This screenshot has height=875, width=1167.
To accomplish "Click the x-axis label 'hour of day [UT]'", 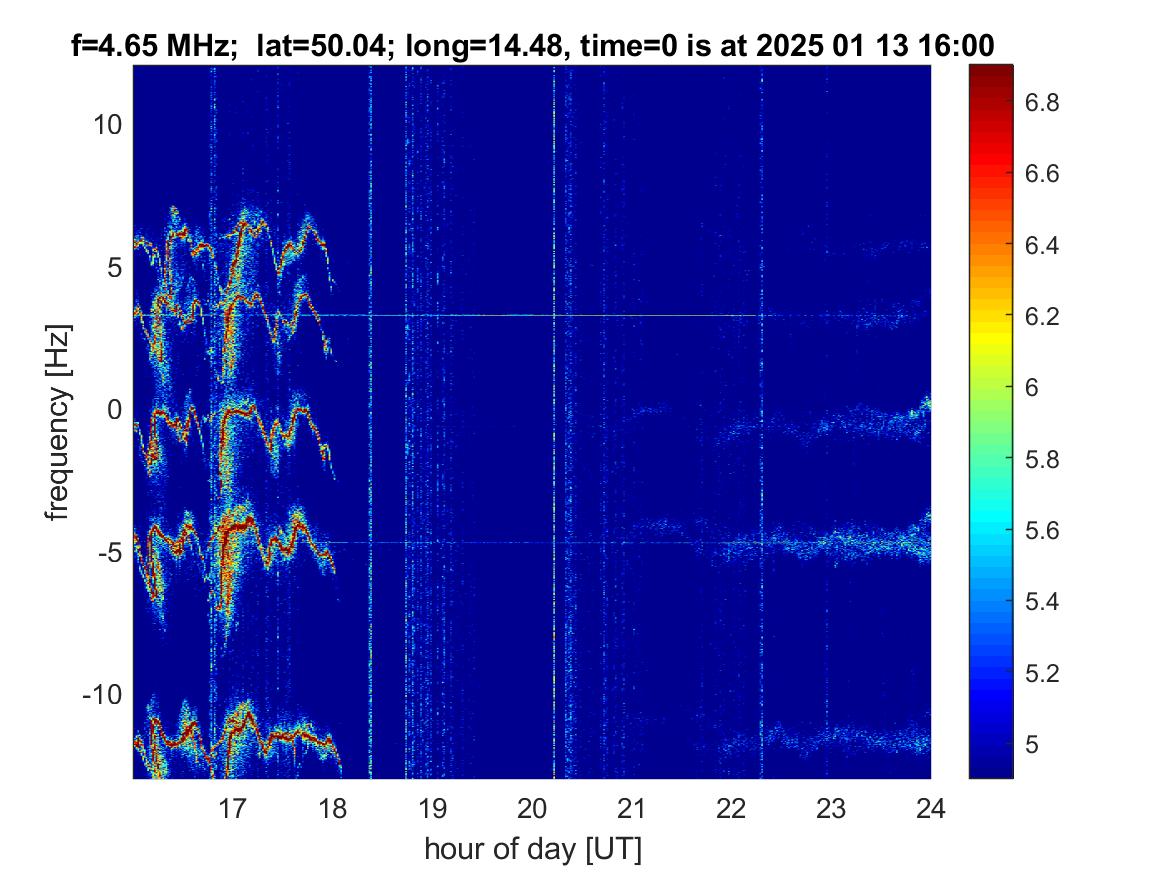I will point(532,848).
